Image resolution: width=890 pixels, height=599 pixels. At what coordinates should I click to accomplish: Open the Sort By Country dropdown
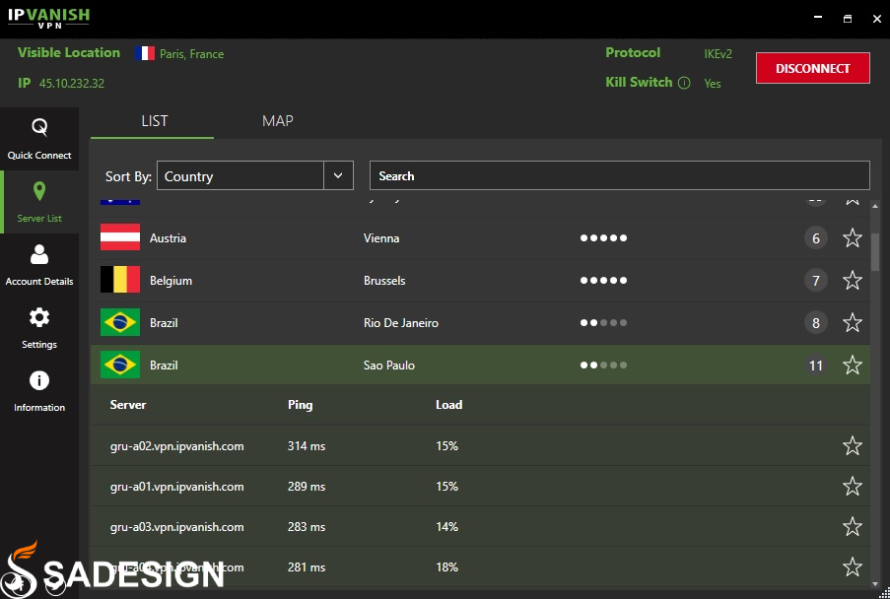255,175
